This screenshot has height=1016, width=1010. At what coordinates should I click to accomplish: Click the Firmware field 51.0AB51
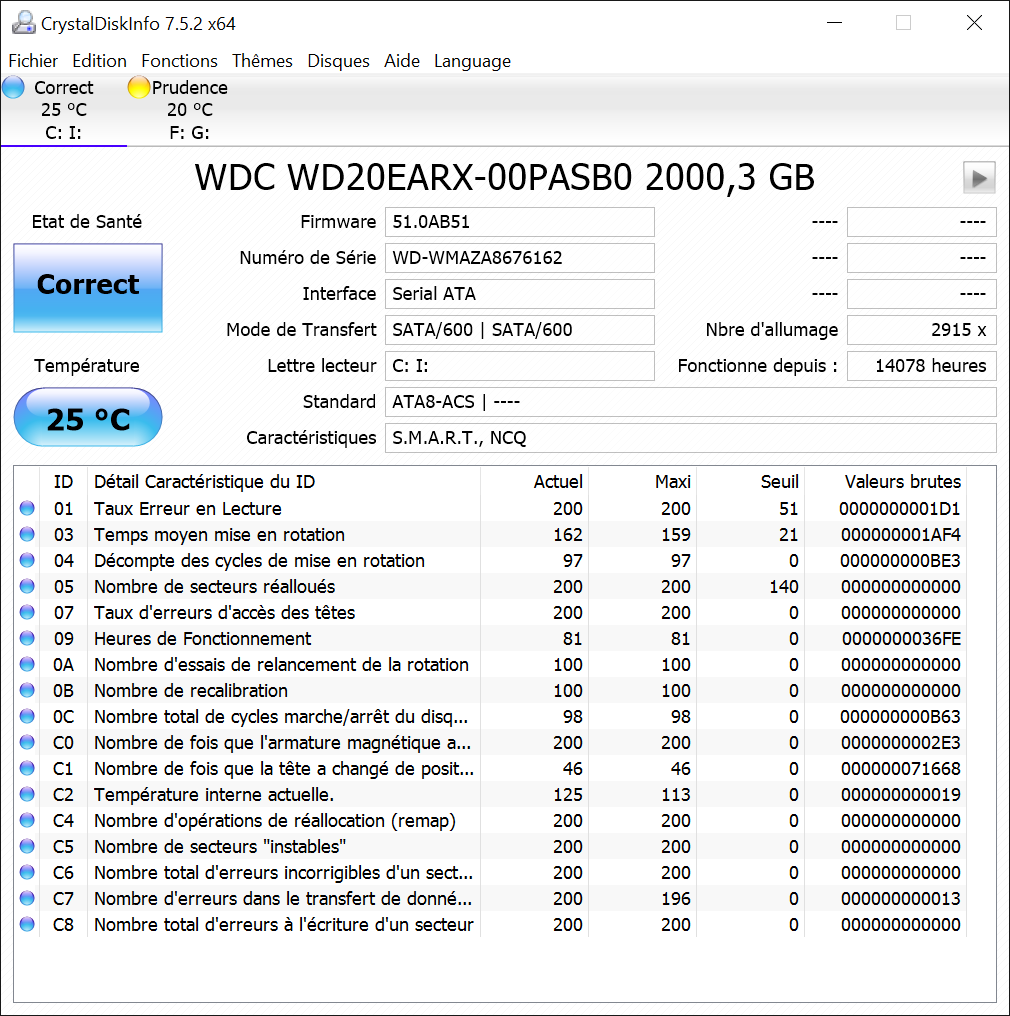click(x=520, y=222)
